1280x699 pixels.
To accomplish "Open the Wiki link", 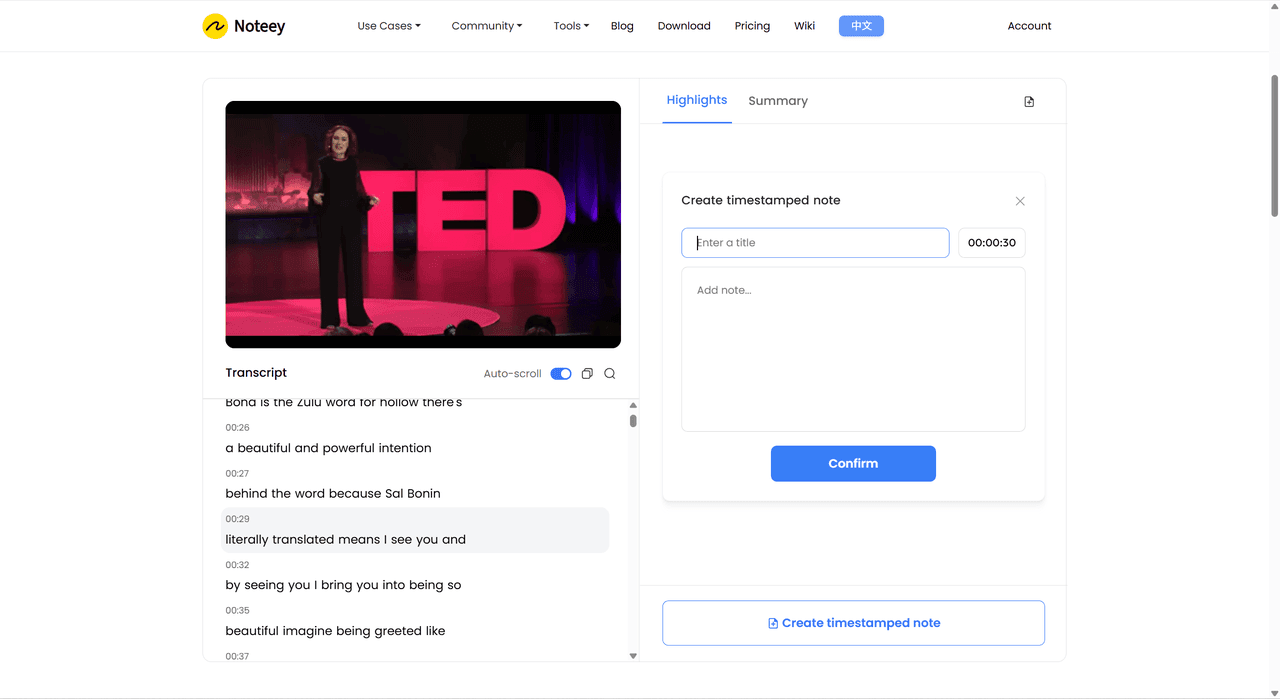I will [x=804, y=26].
